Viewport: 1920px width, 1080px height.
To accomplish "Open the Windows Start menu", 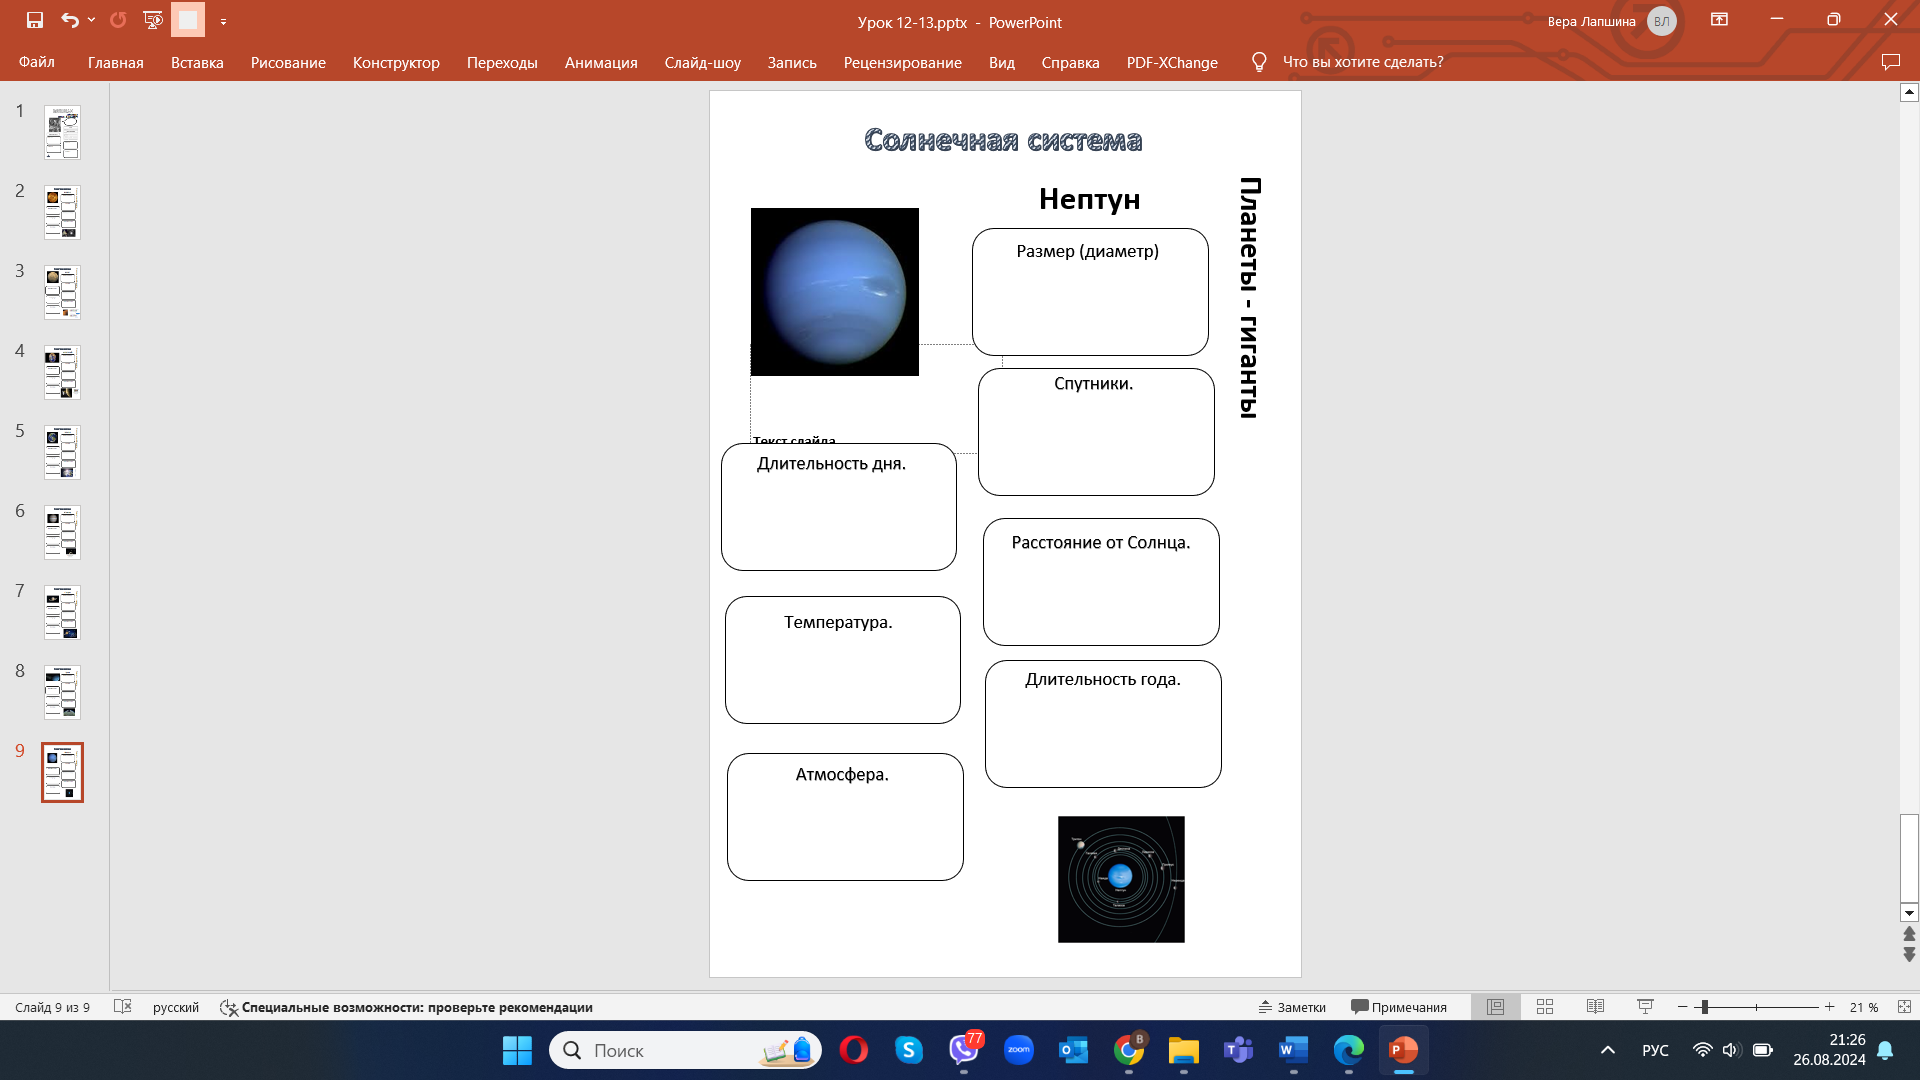I will click(x=517, y=1050).
